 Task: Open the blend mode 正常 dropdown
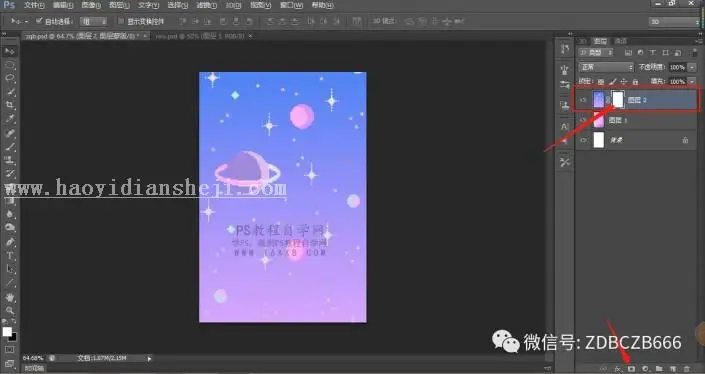pos(606,67)
